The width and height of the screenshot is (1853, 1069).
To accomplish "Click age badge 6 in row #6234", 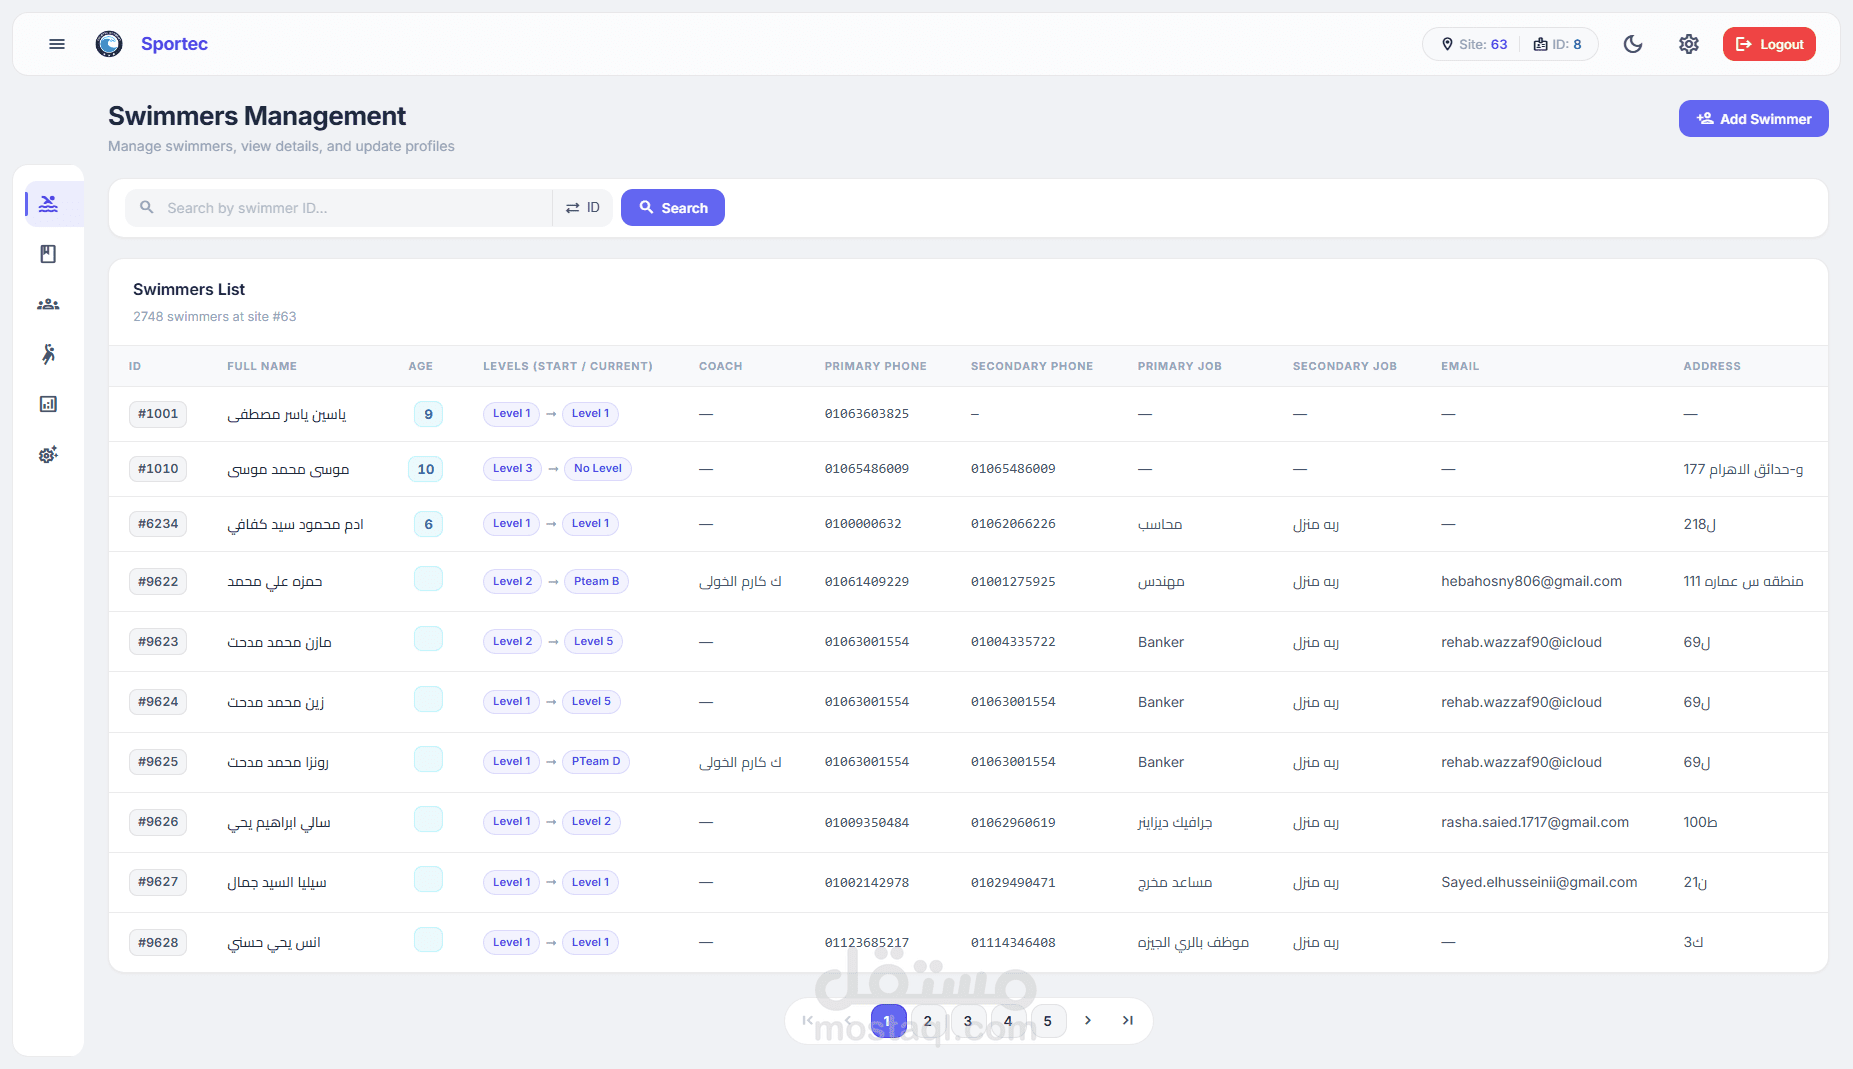I will pos(428,524).
